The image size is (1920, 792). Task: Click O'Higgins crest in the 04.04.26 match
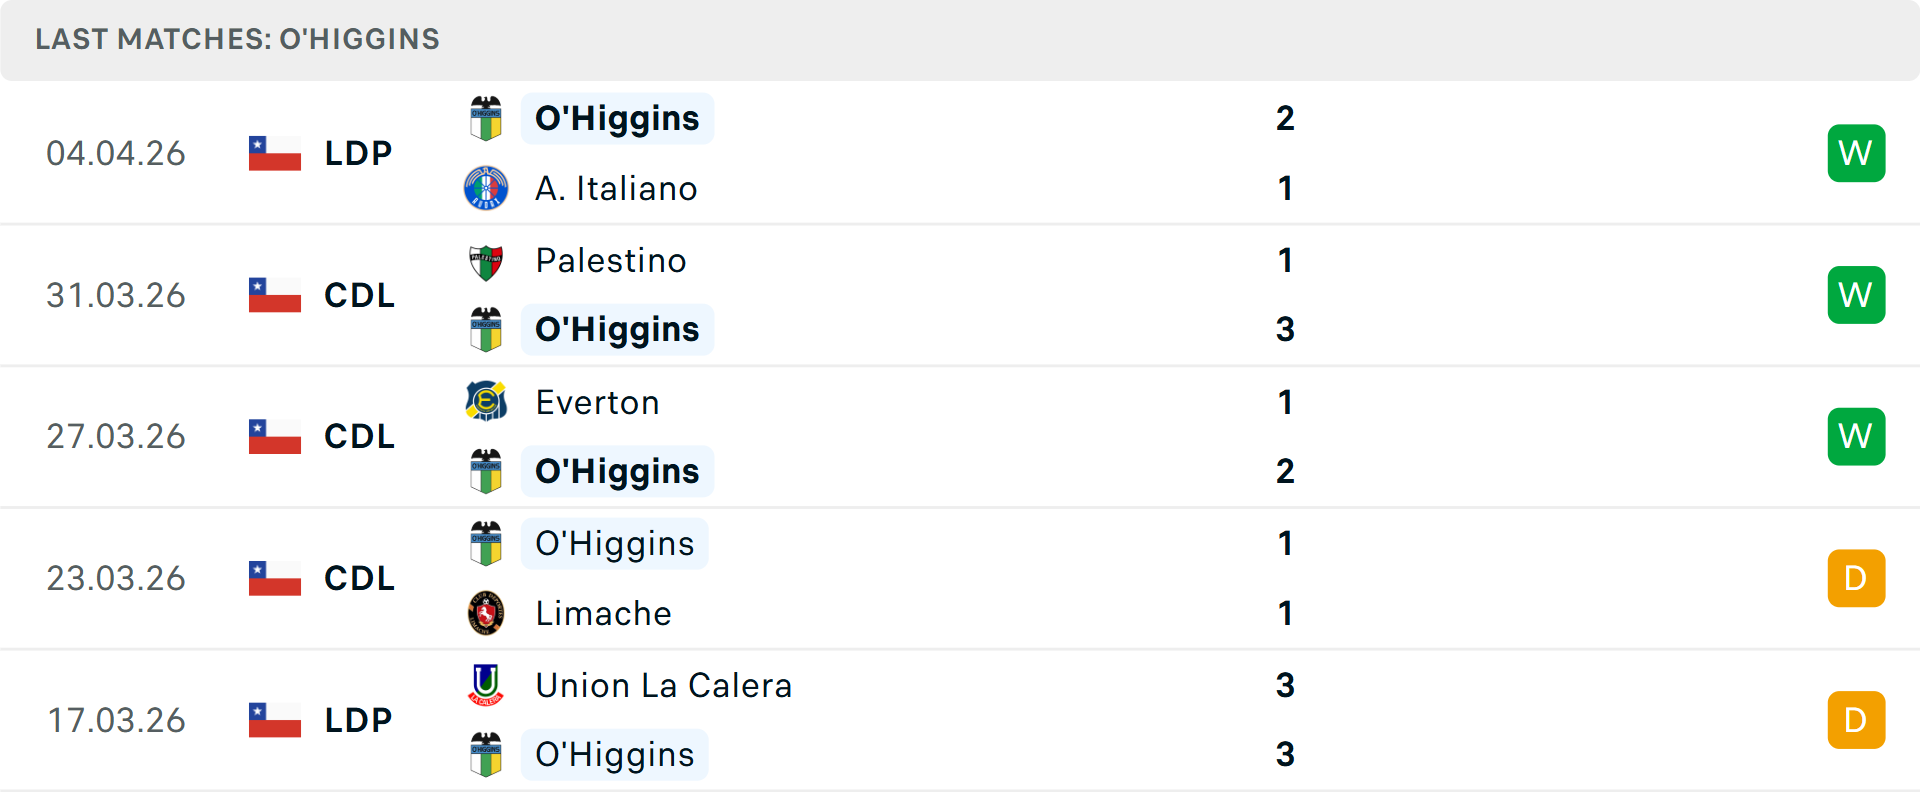pos(486,118)
